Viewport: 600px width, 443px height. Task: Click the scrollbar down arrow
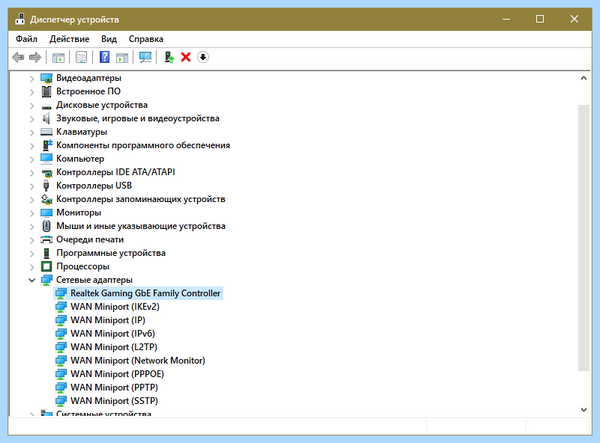pyautogui.click(x=584, y=410)
